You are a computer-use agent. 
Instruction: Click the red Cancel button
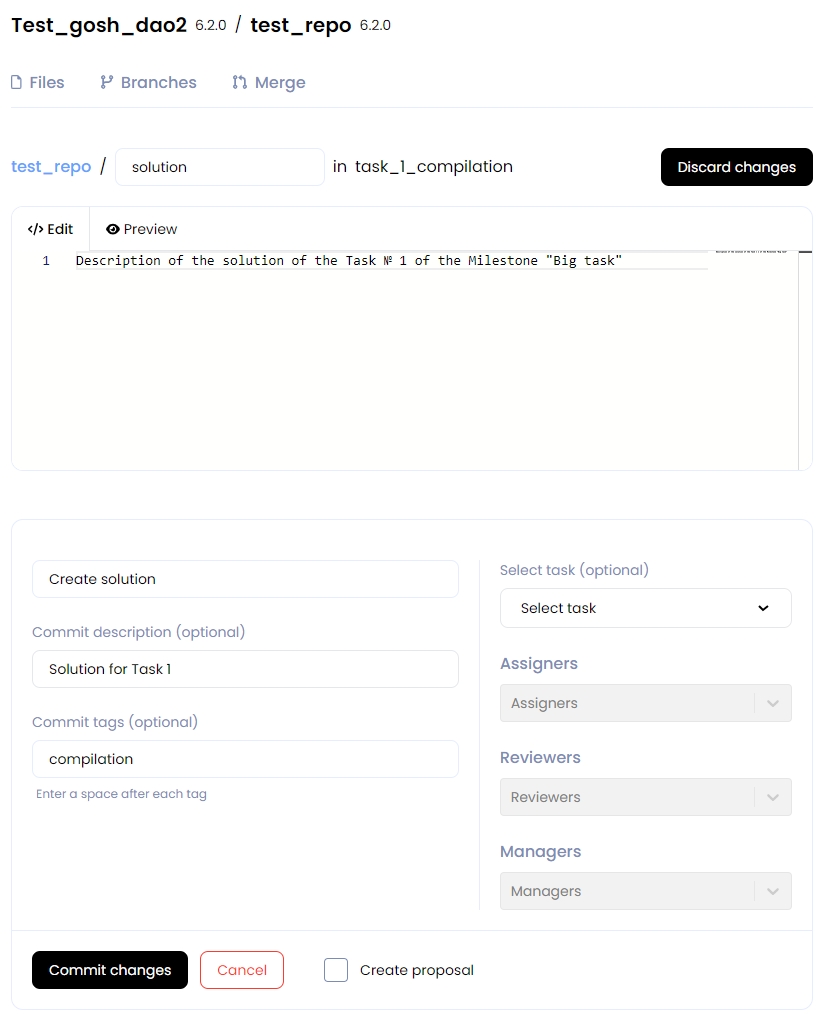242,970
